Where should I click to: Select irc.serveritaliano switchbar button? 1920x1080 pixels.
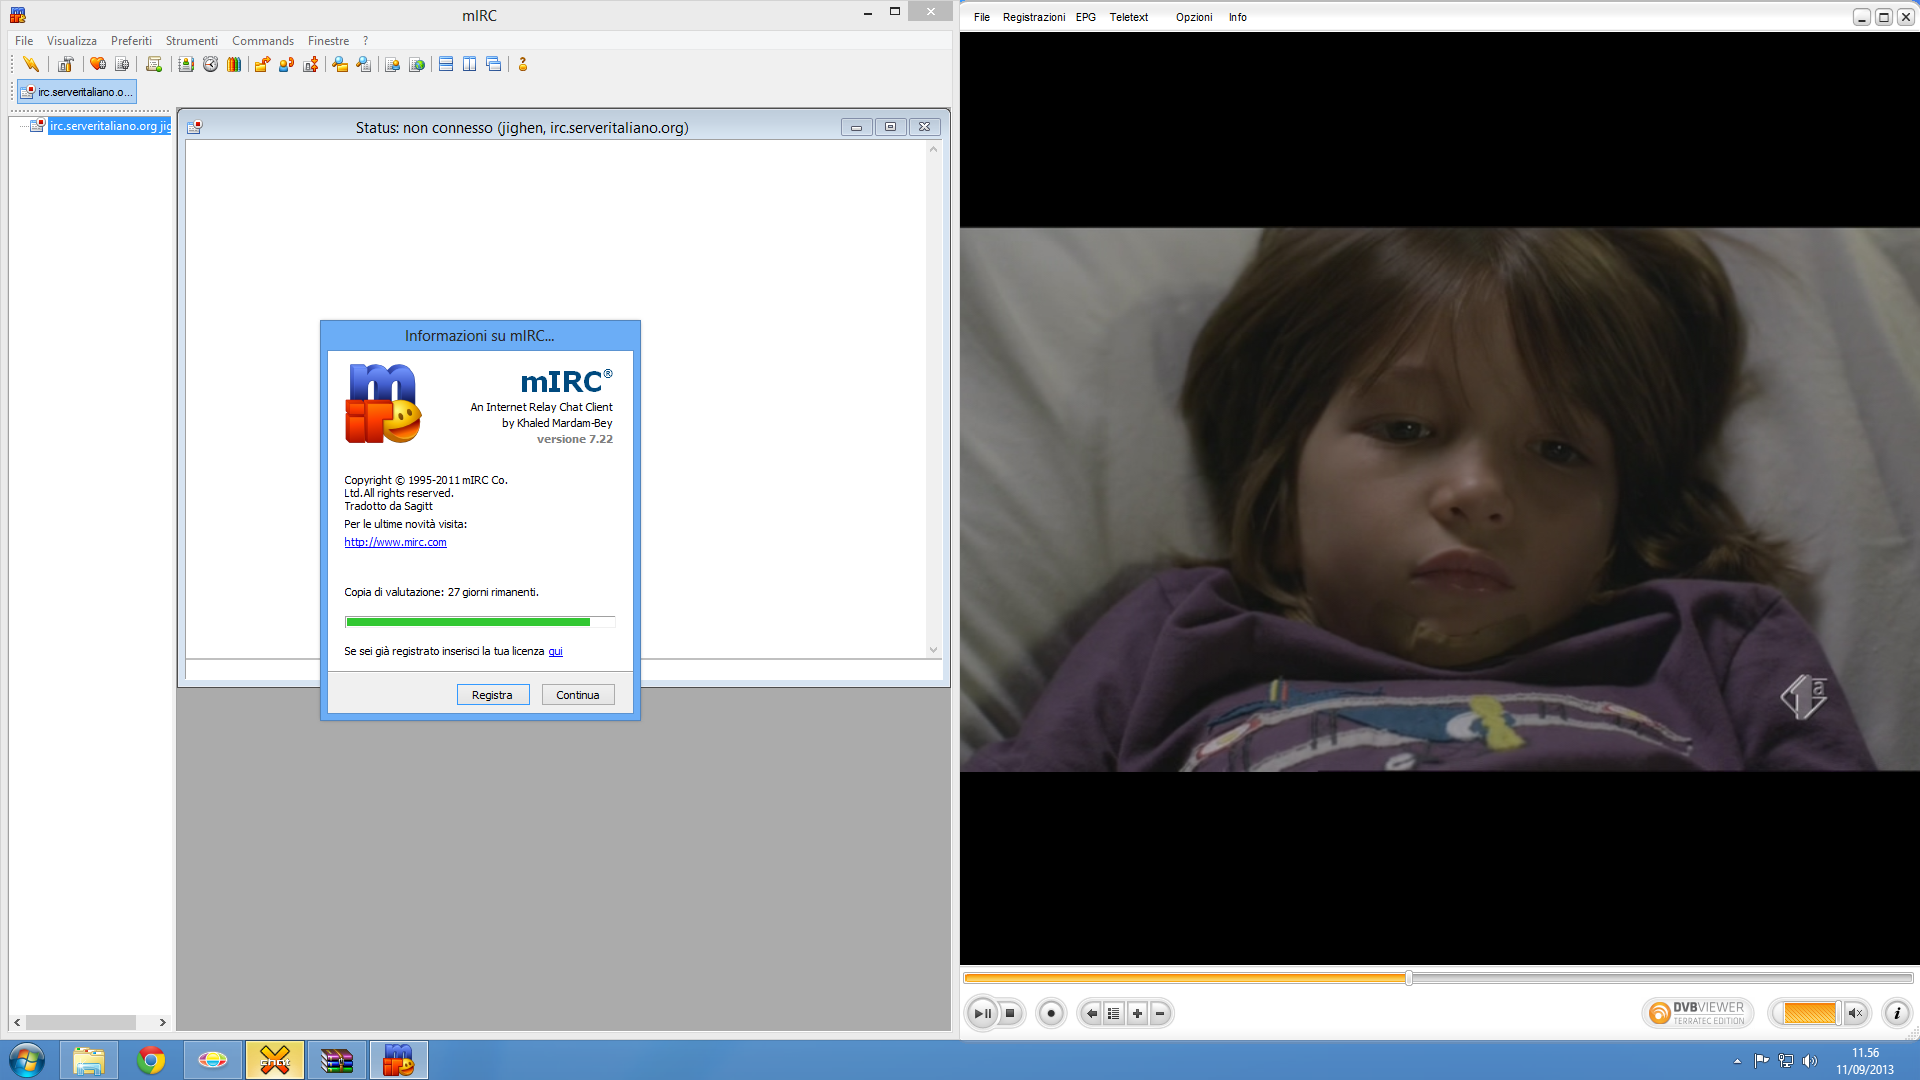(x=77, y=92)
